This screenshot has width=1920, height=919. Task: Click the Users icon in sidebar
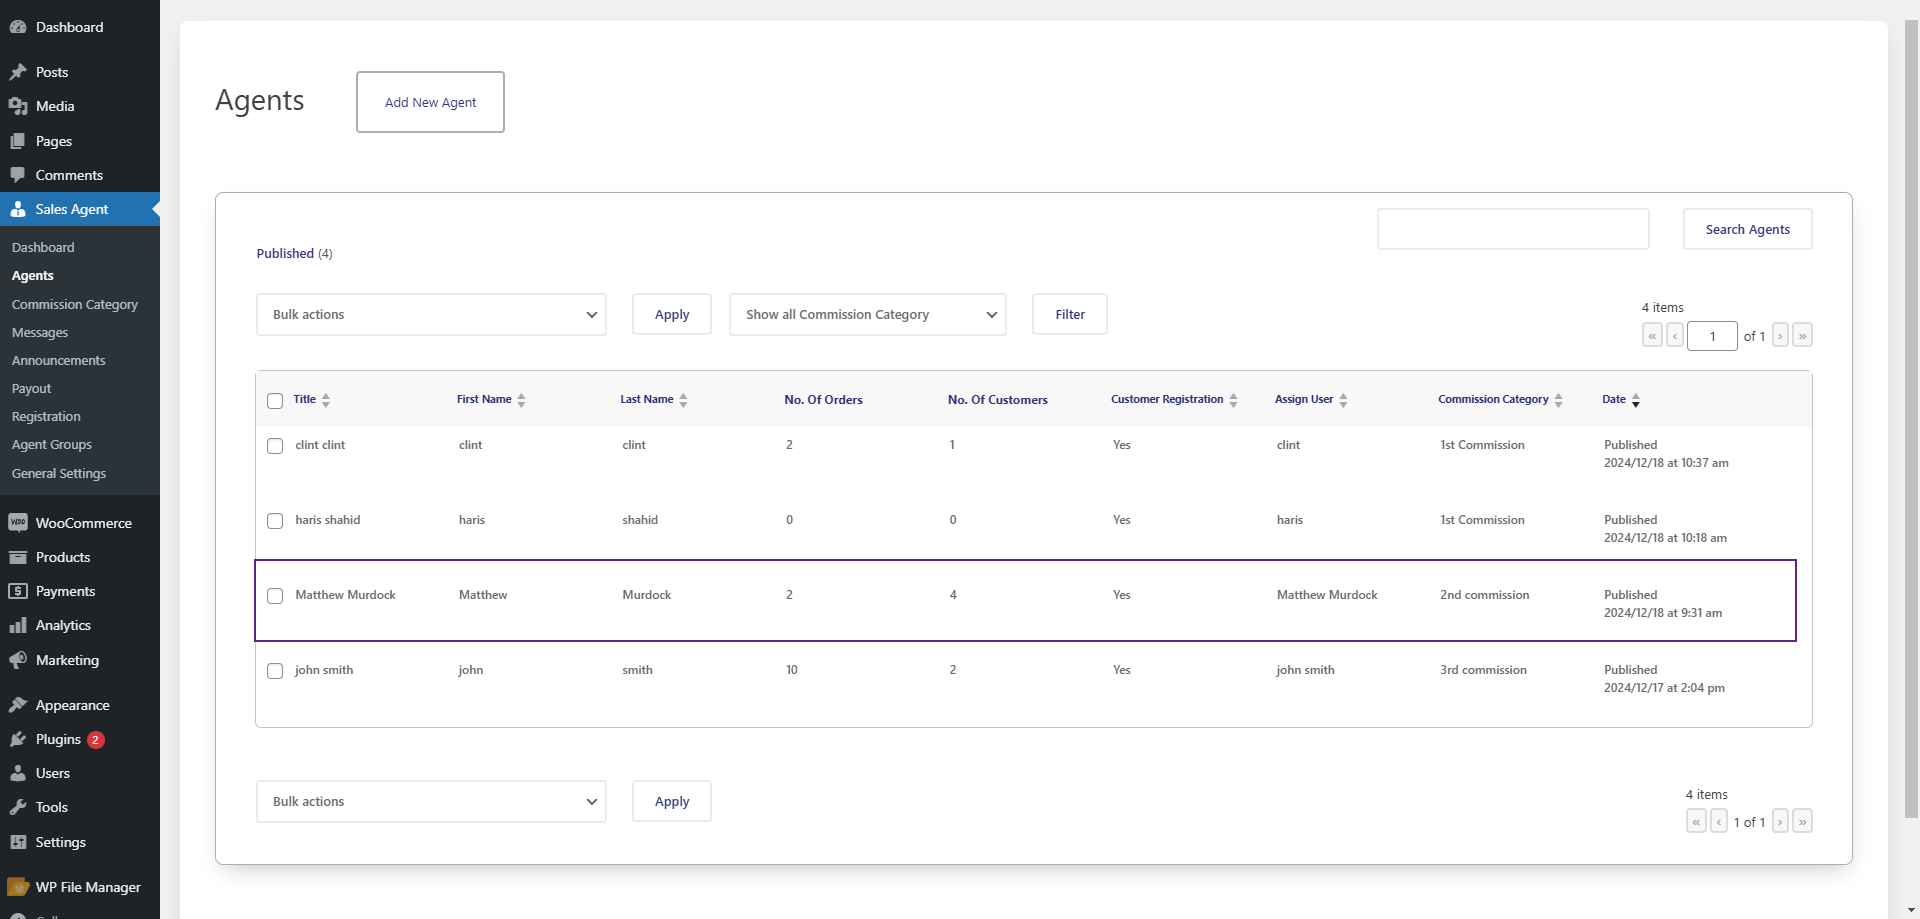pyautogui.click(x=18, y=773)
